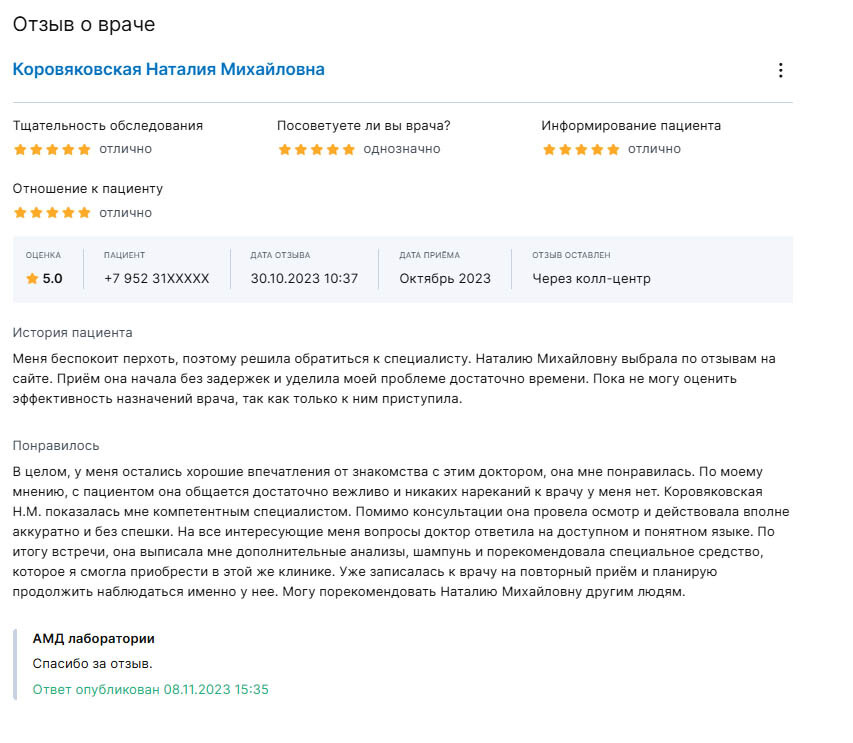Image resolution: width=853 pixels, height=743 pixels.
Task: Click the first star under "Отношение к пациенту"
Action: (20, 212)
